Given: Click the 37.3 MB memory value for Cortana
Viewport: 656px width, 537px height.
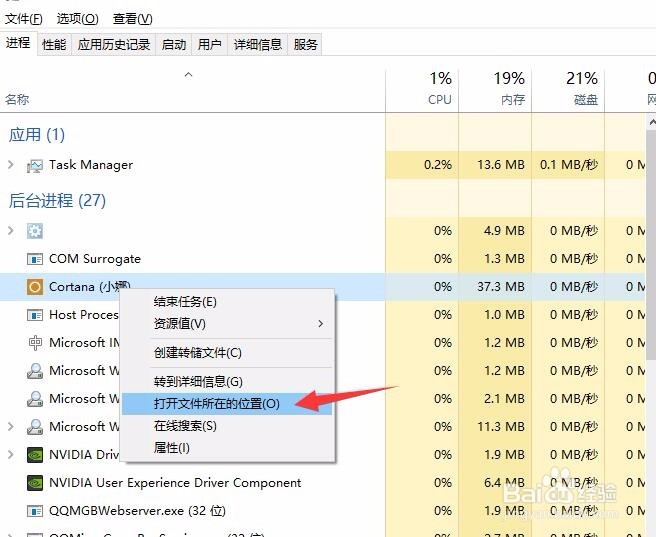Looking at the screenshot, I should click(x=501, y=287).
